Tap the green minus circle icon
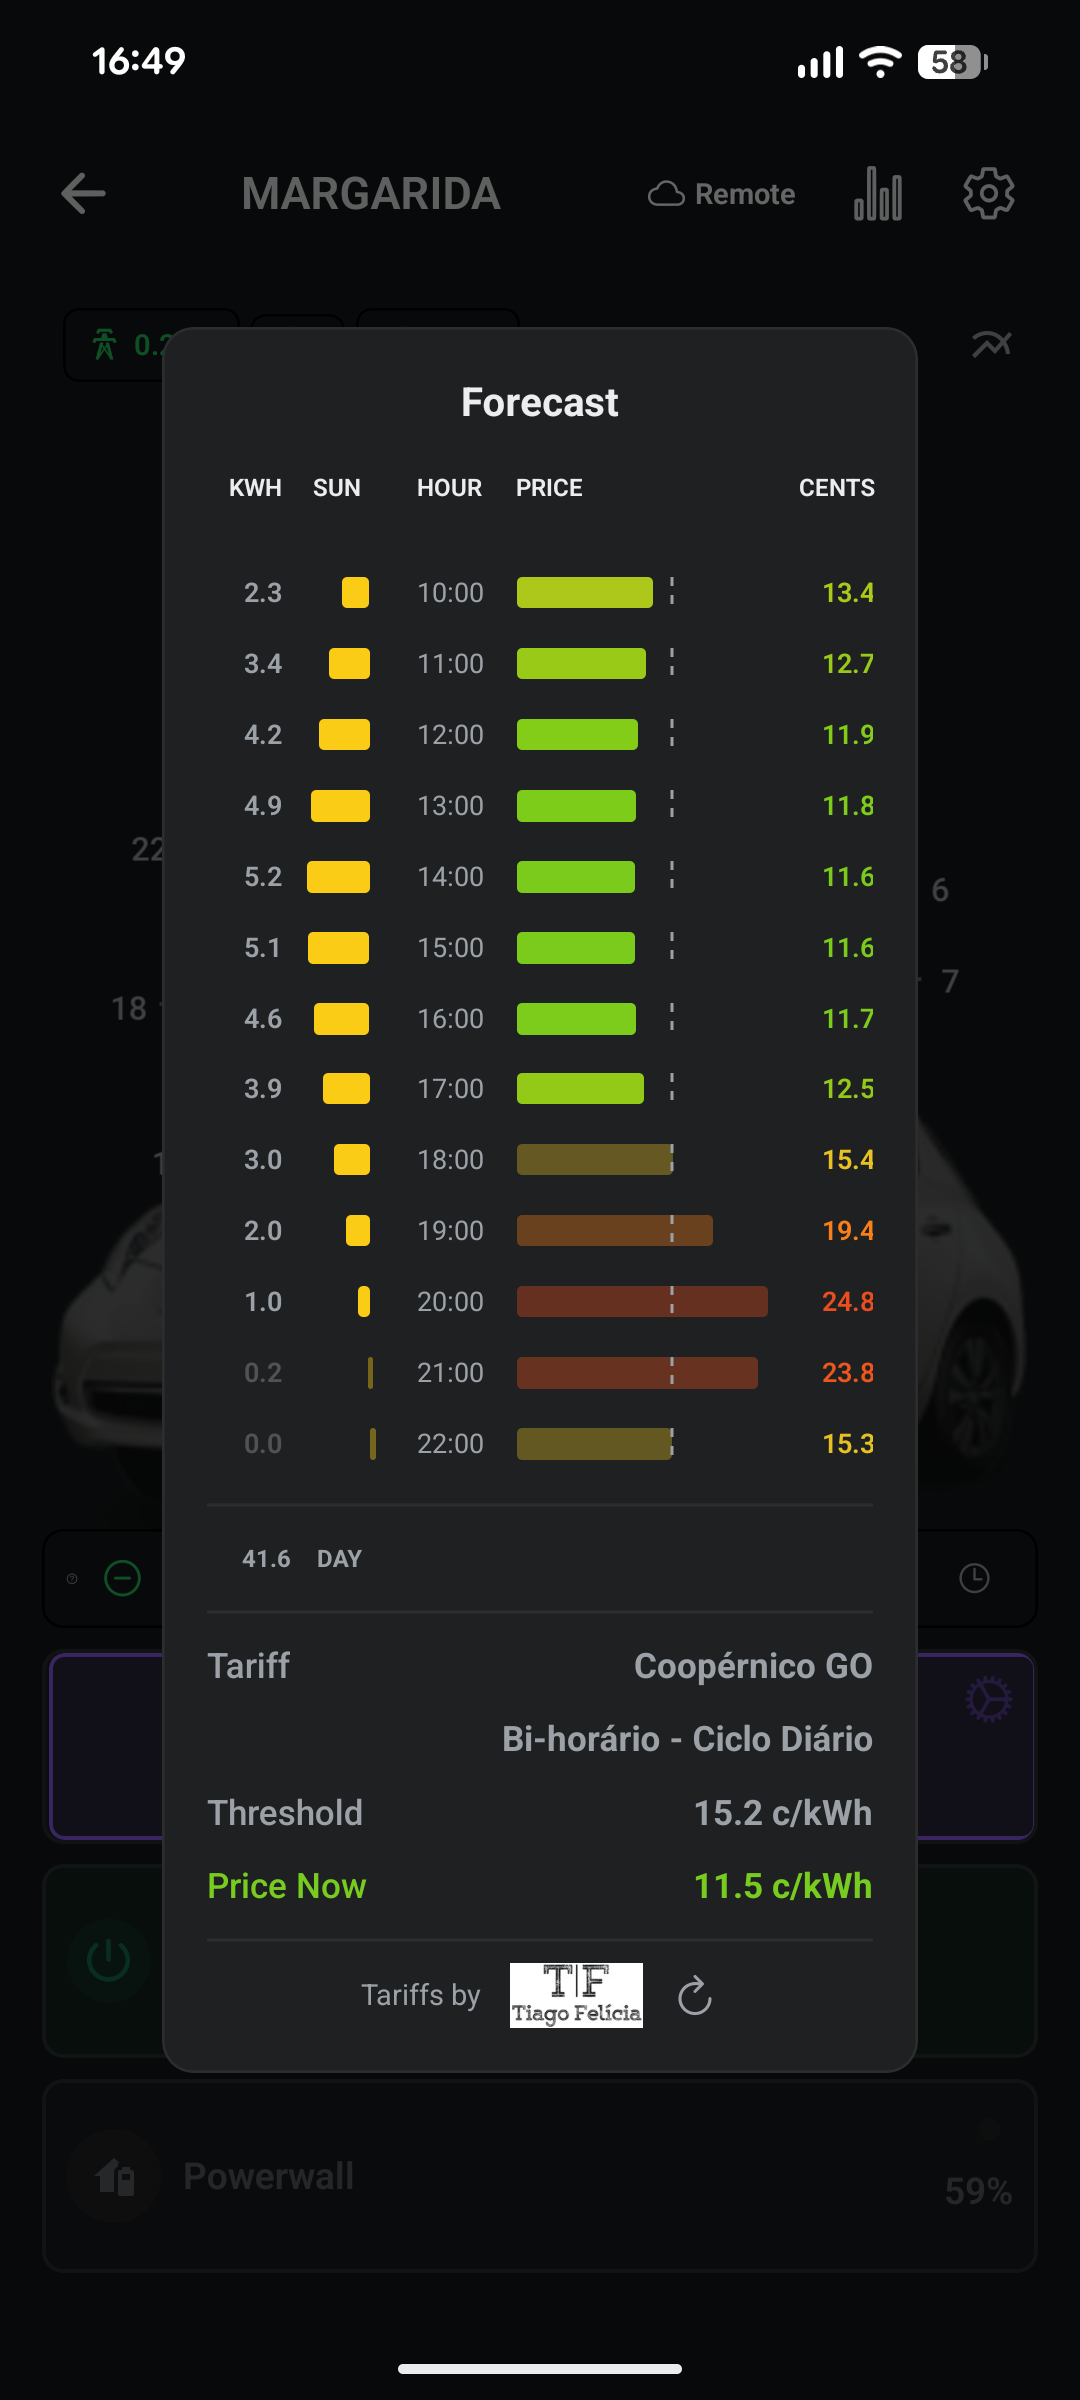Screen dimensions: 1080x2400 pyautogui.click(x=123, y=1578)
